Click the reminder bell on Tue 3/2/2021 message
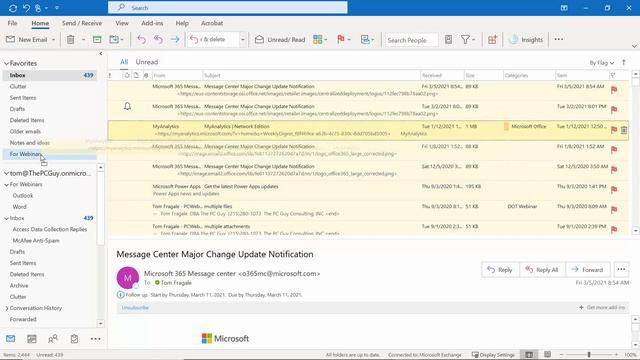The width and height of the screenshot is (640, 360). pyautogui.click(x=127, y=107)
